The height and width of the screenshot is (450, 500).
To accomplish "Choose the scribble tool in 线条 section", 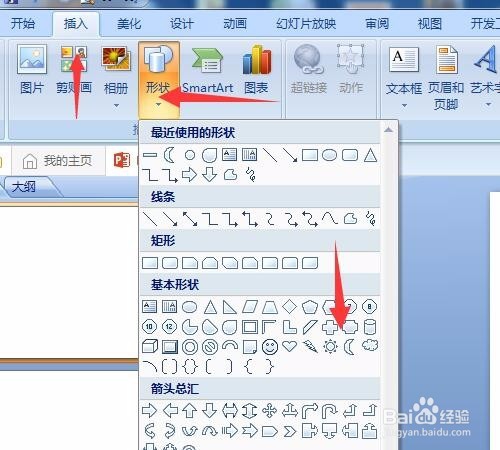I will tap(370, 219).
